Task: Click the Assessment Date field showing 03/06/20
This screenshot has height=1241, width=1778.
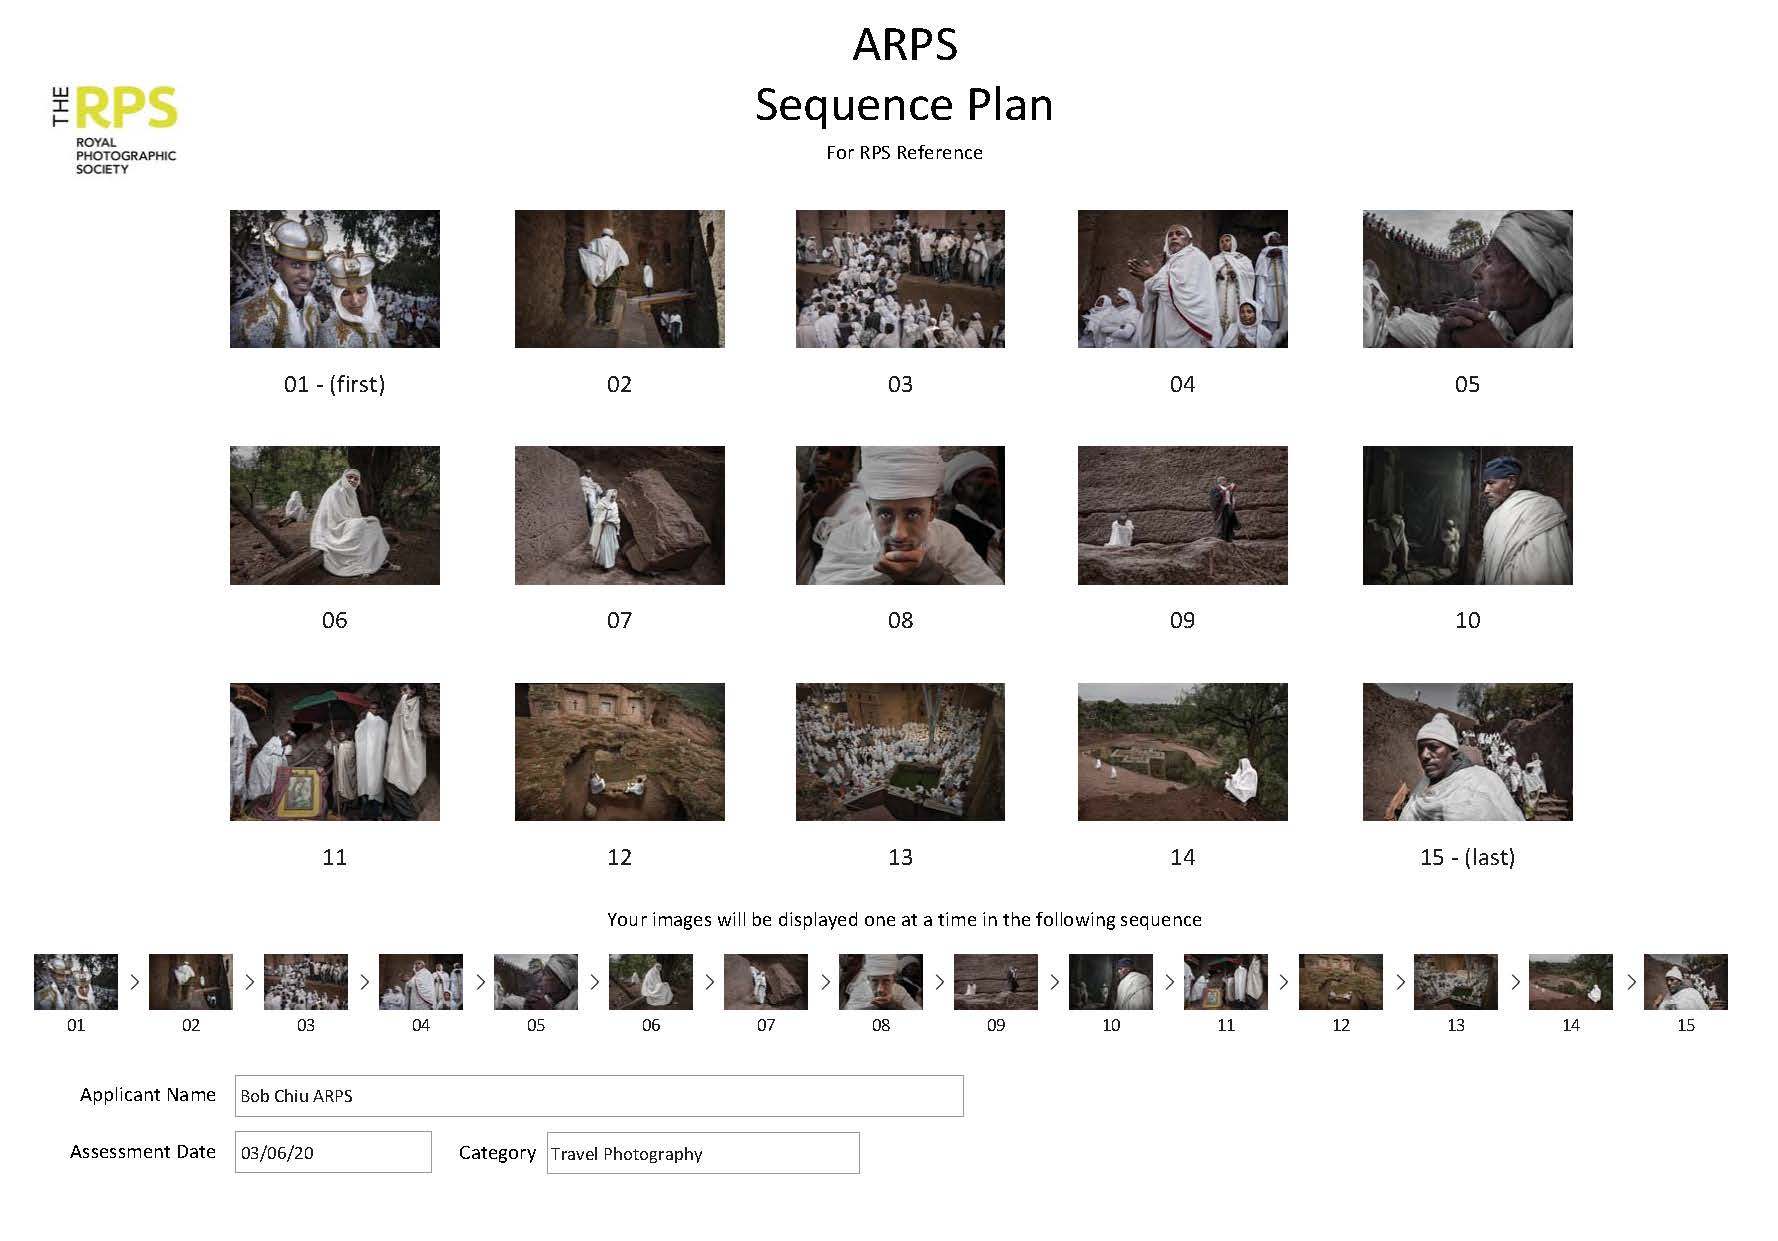Action: click(x=333, y=1152)
